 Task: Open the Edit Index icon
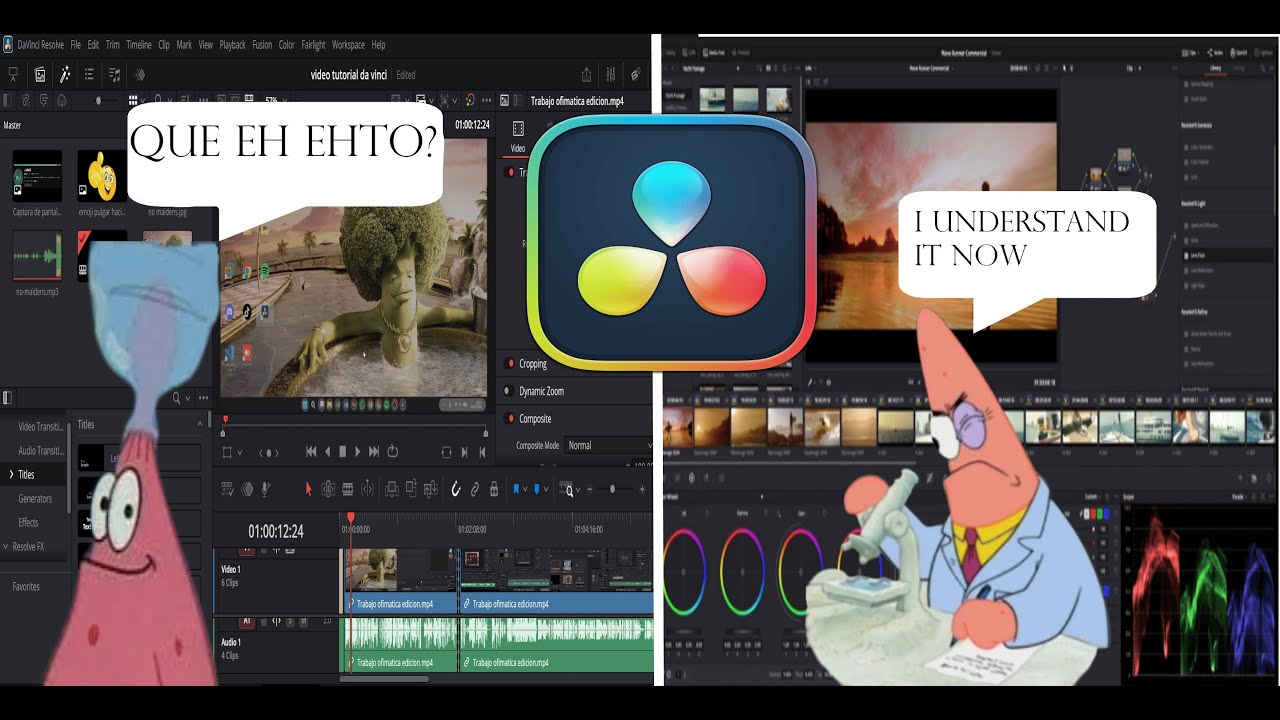click(x=89, y=75)
